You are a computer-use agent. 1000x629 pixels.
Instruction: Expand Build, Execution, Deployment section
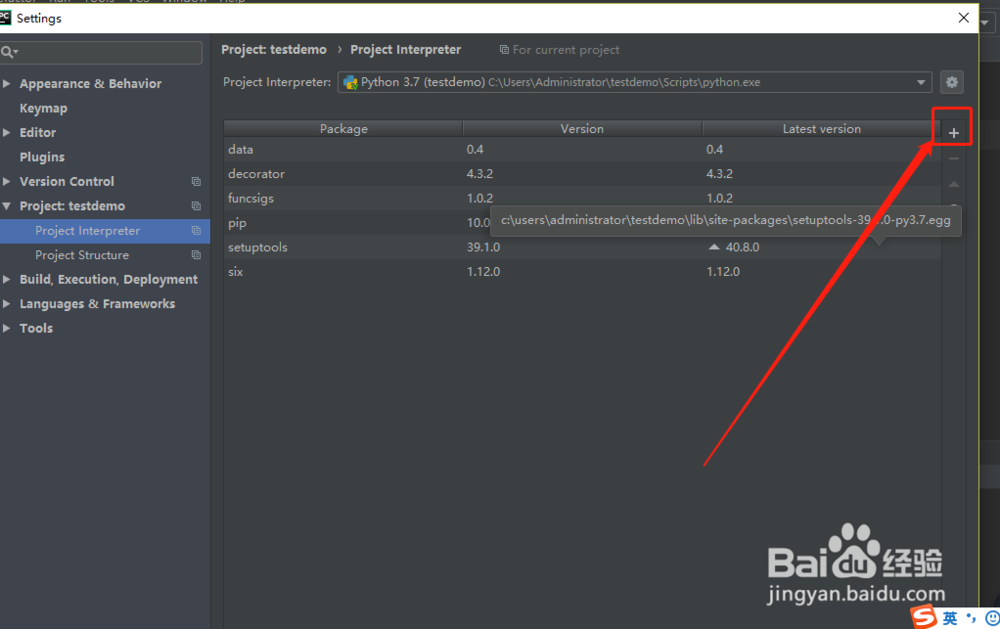[x=7, y=279]
